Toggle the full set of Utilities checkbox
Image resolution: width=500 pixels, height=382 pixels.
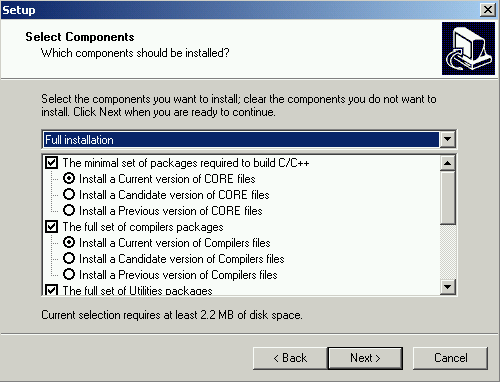pyautogui.click(x=51, y=290)
